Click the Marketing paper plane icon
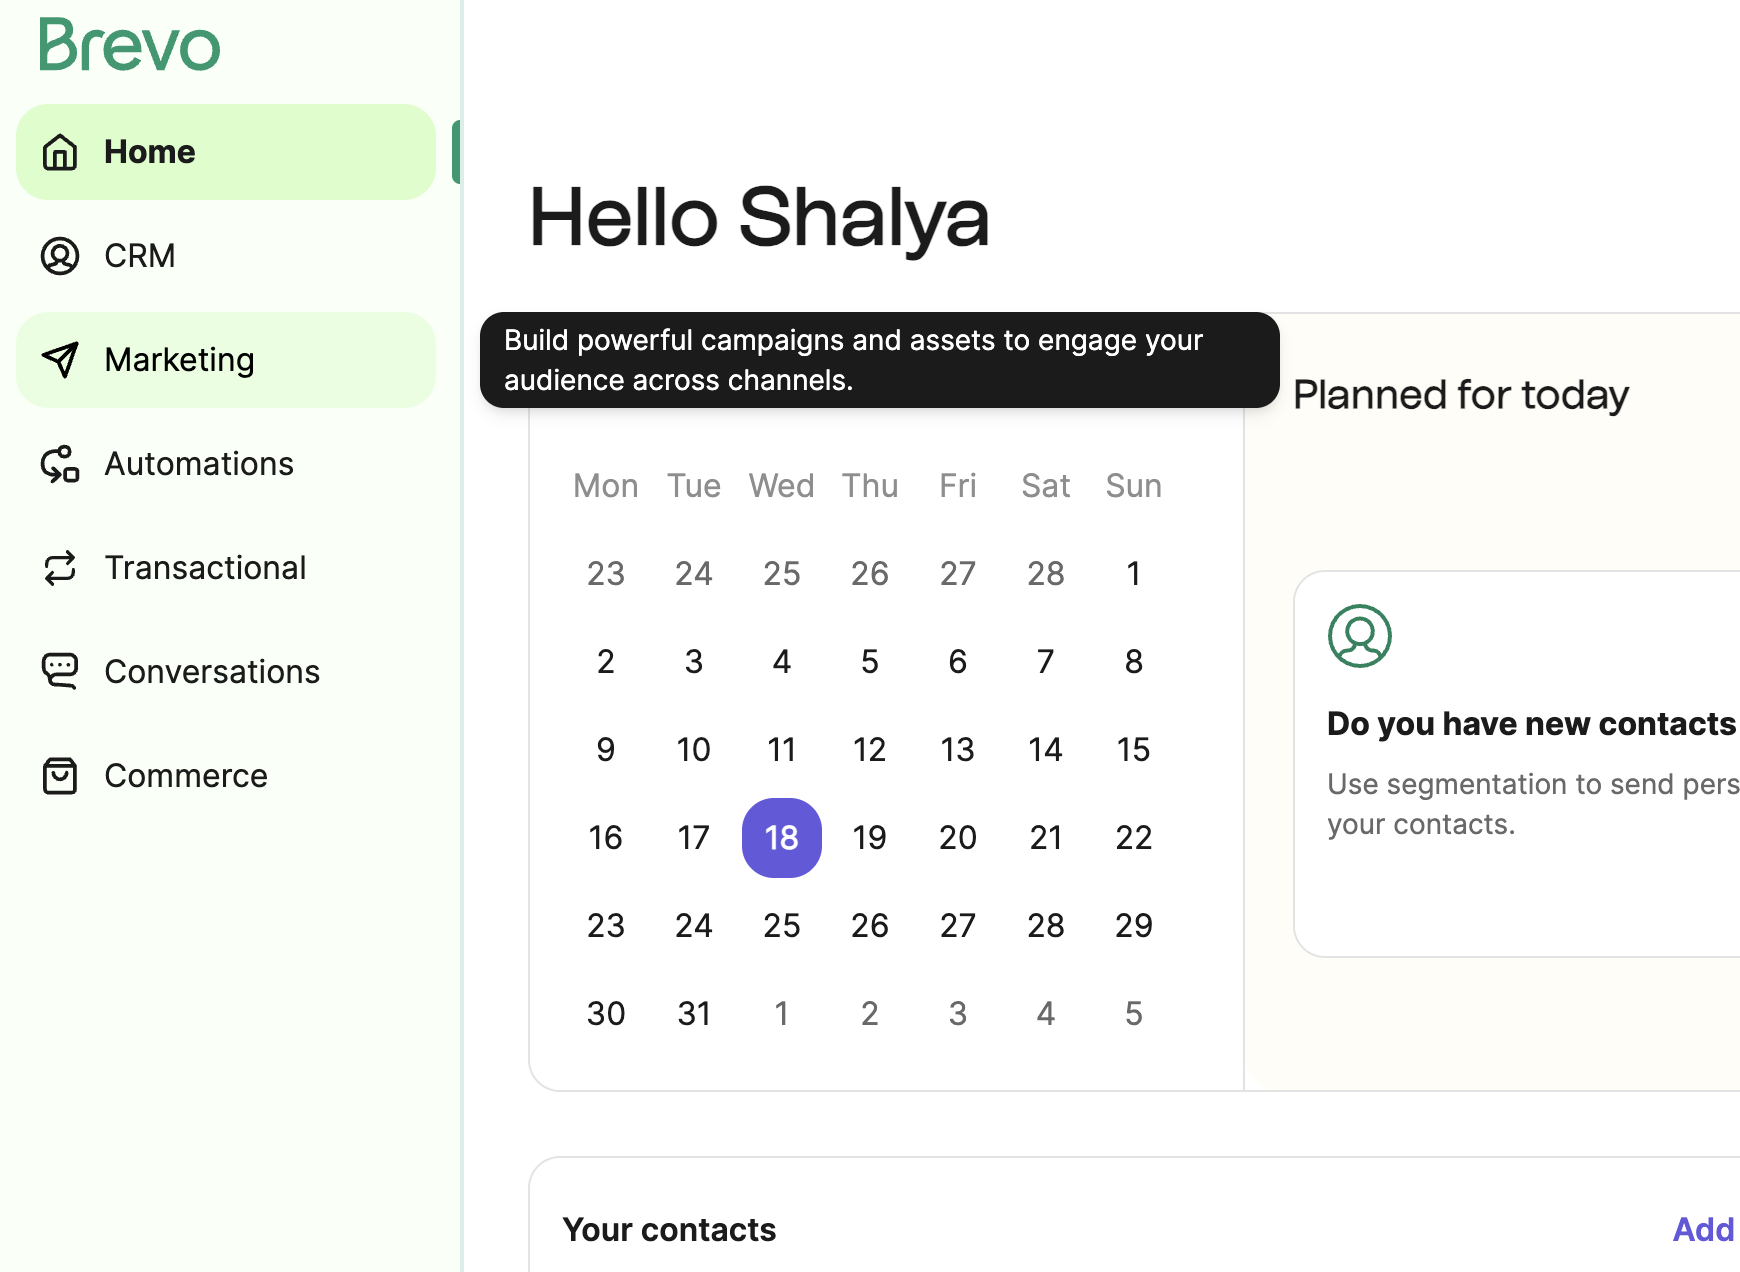Viewport: 1740px width, 1272px height. [x=60, y=360]
